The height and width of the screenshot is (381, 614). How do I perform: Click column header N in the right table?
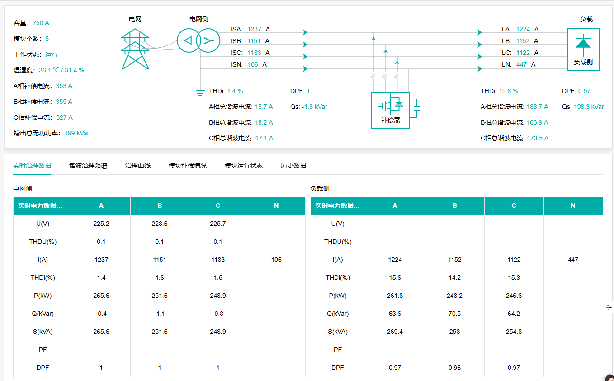(573, 206)
